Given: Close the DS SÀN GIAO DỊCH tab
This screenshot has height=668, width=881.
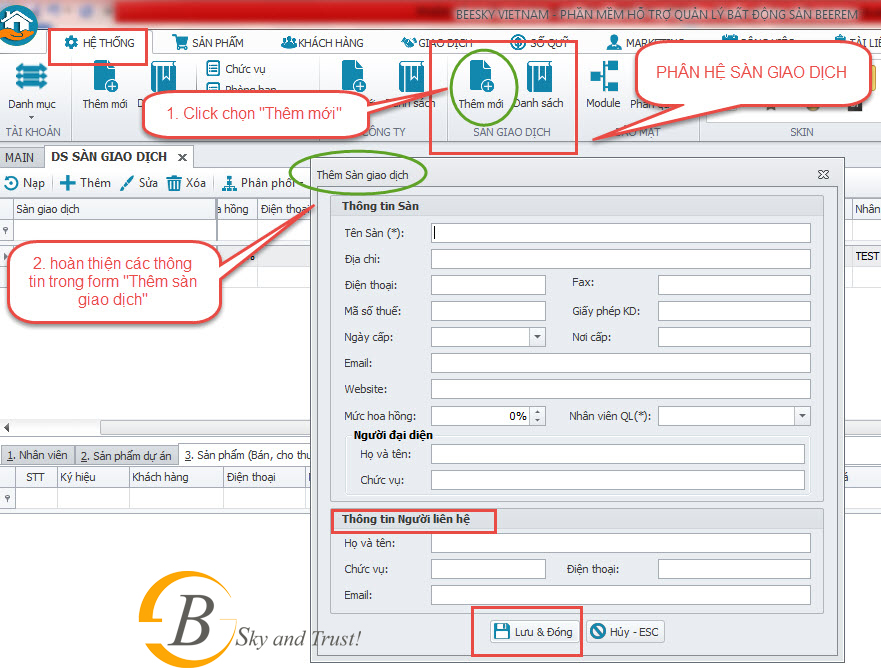Looking at the screenshot, I should tap(182, 157).
